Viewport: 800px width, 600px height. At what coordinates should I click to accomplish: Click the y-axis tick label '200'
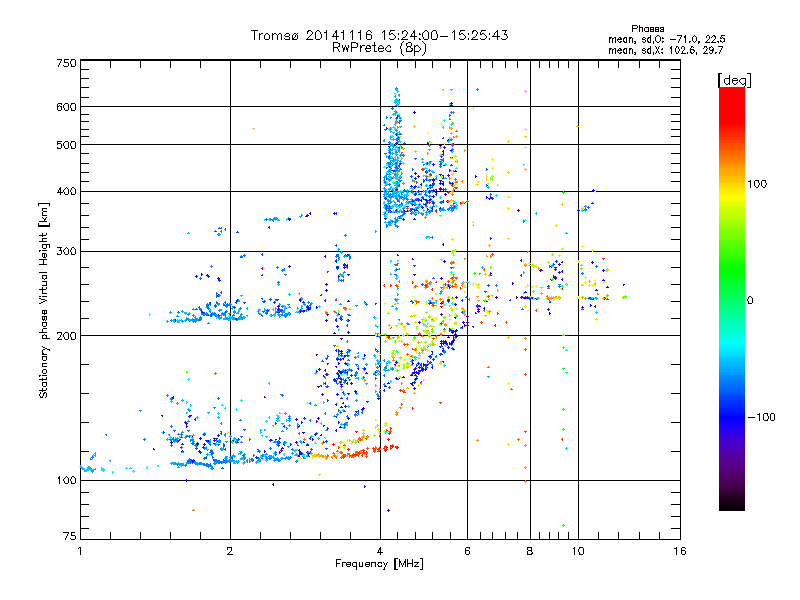(x=66, y=336)
